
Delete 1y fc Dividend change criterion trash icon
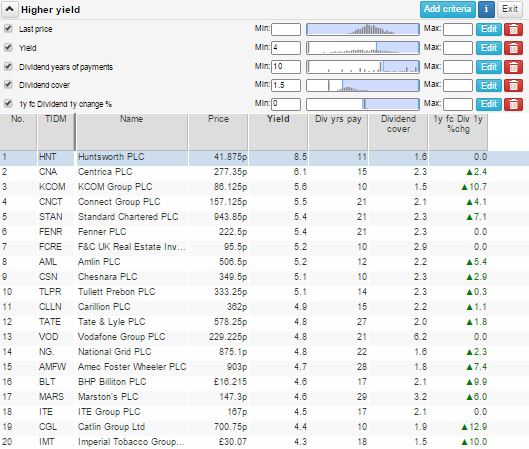click(513, 104)
